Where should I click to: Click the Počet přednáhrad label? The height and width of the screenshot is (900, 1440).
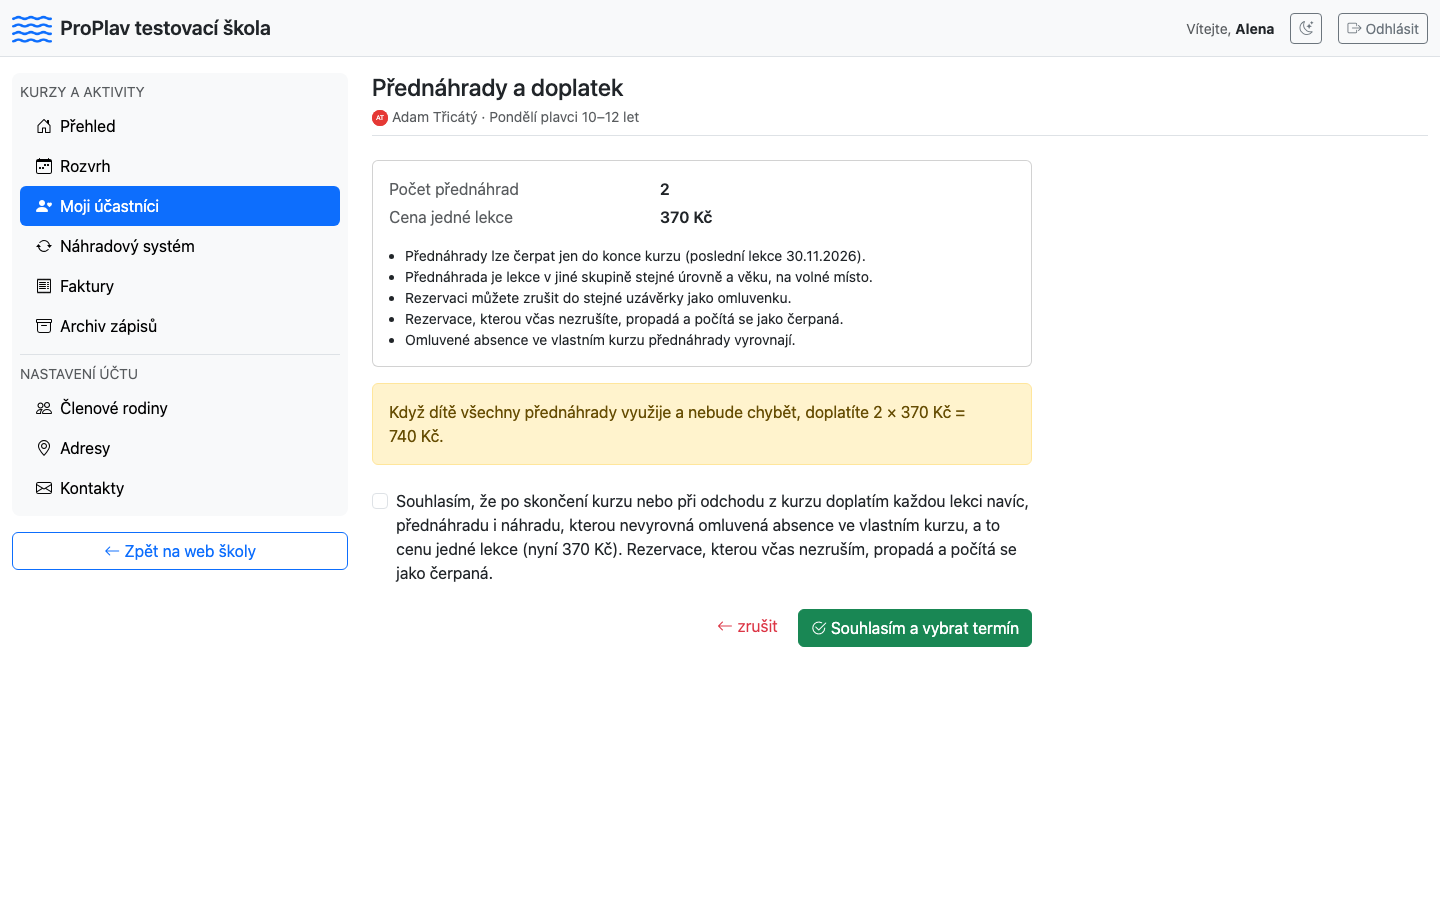point(454,189)
